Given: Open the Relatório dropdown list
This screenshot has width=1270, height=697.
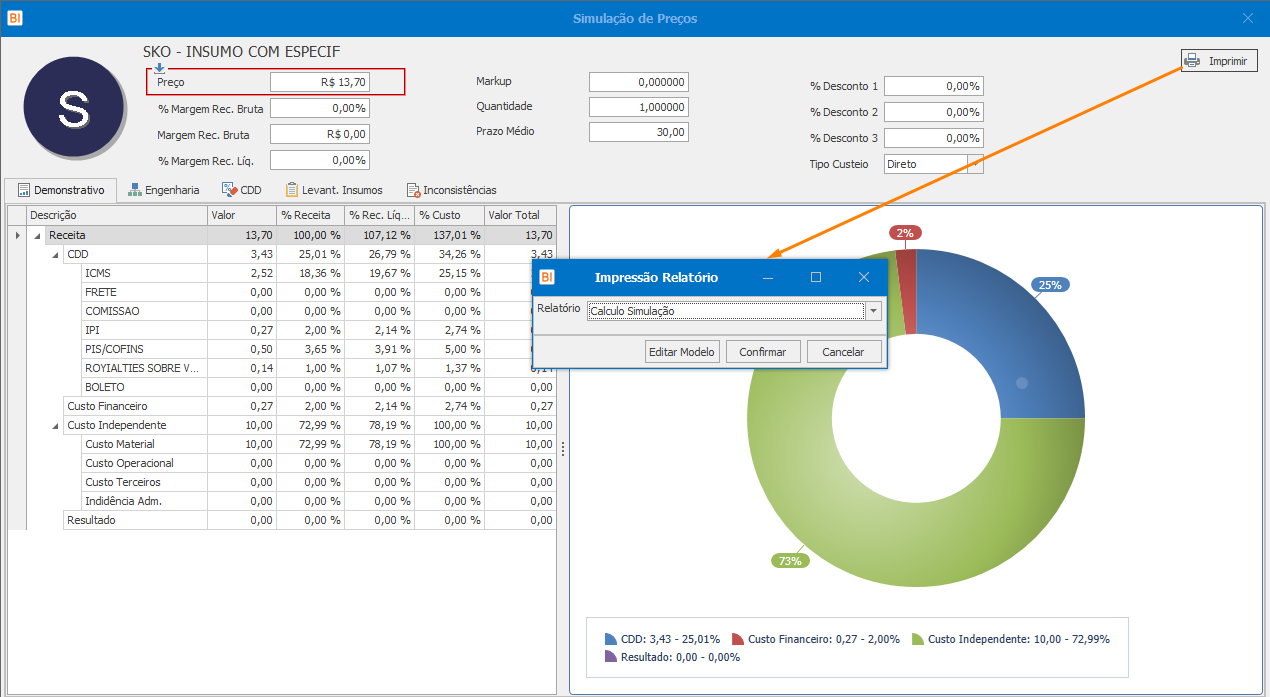Looking at the screenshot, I should coord(874,311).
